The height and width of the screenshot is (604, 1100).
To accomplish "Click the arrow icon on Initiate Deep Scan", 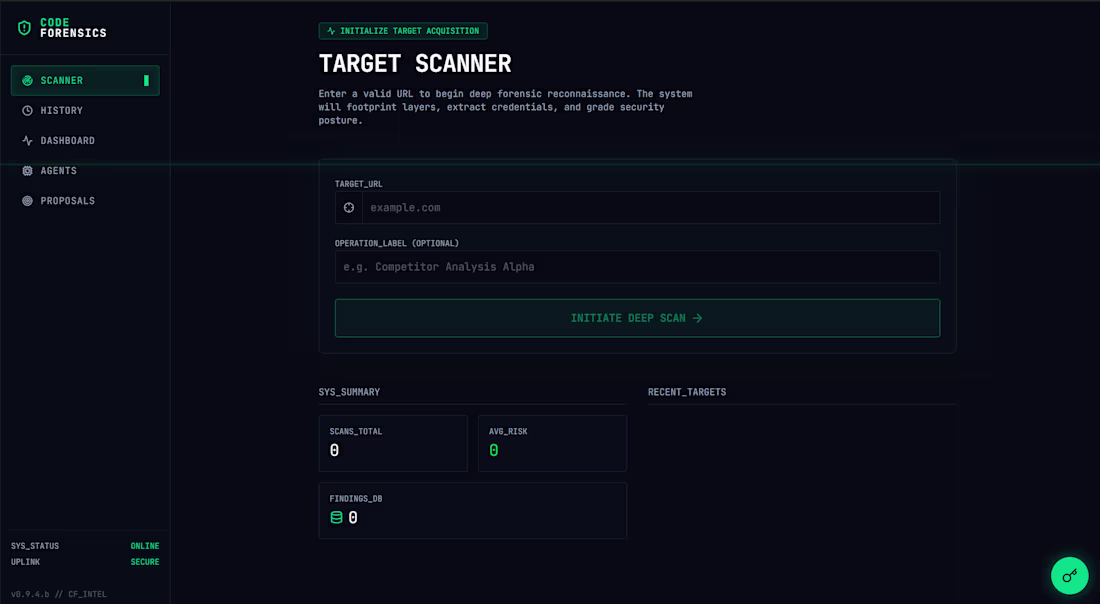I will (697, 318).
